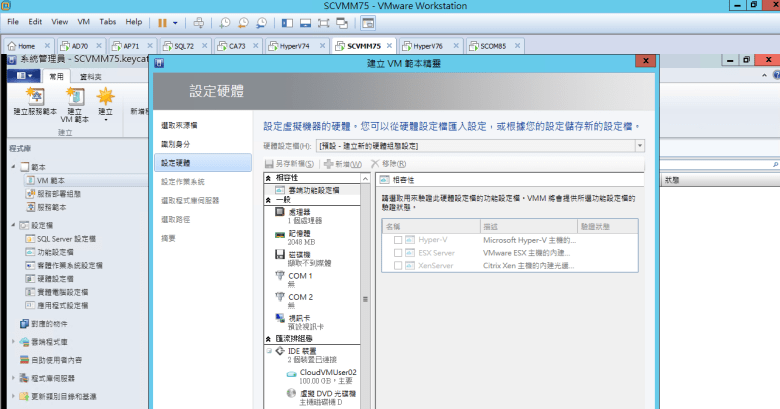Go to the 設定作業系統 wizard step
This screenshot has height=409, width=780.
[x=182, y=181]
